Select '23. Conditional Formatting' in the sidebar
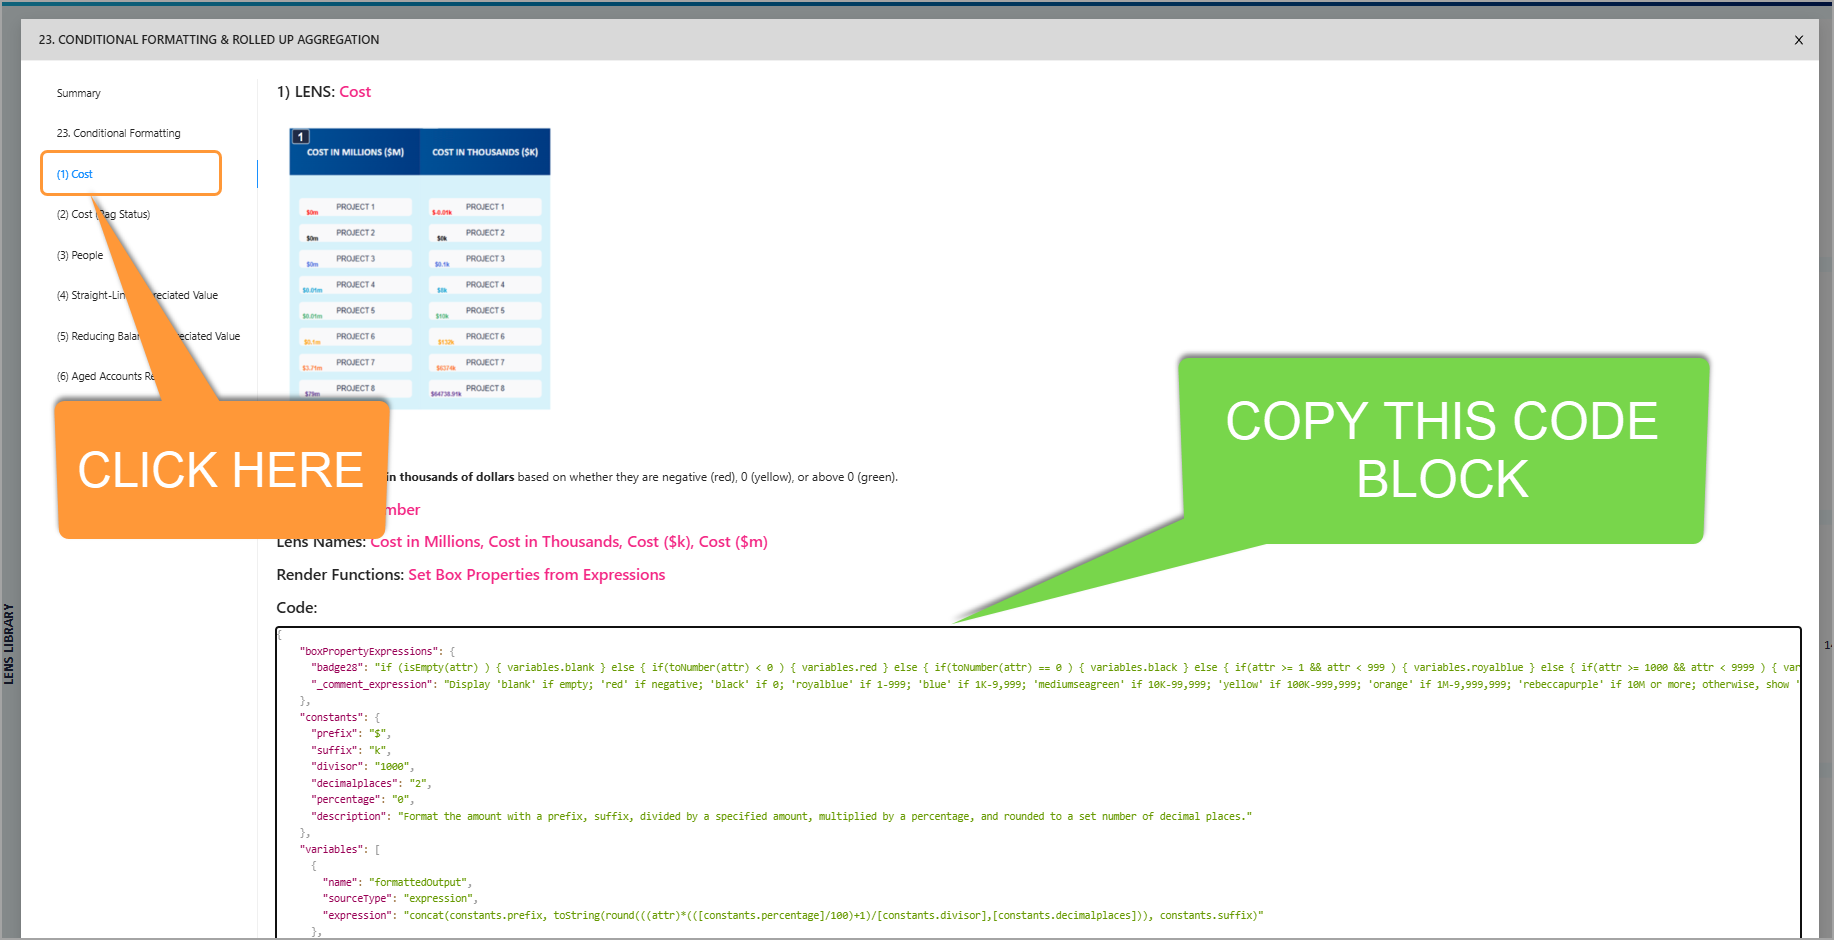The width and height of the screenshot is (1834, 940). click(118, 133)
